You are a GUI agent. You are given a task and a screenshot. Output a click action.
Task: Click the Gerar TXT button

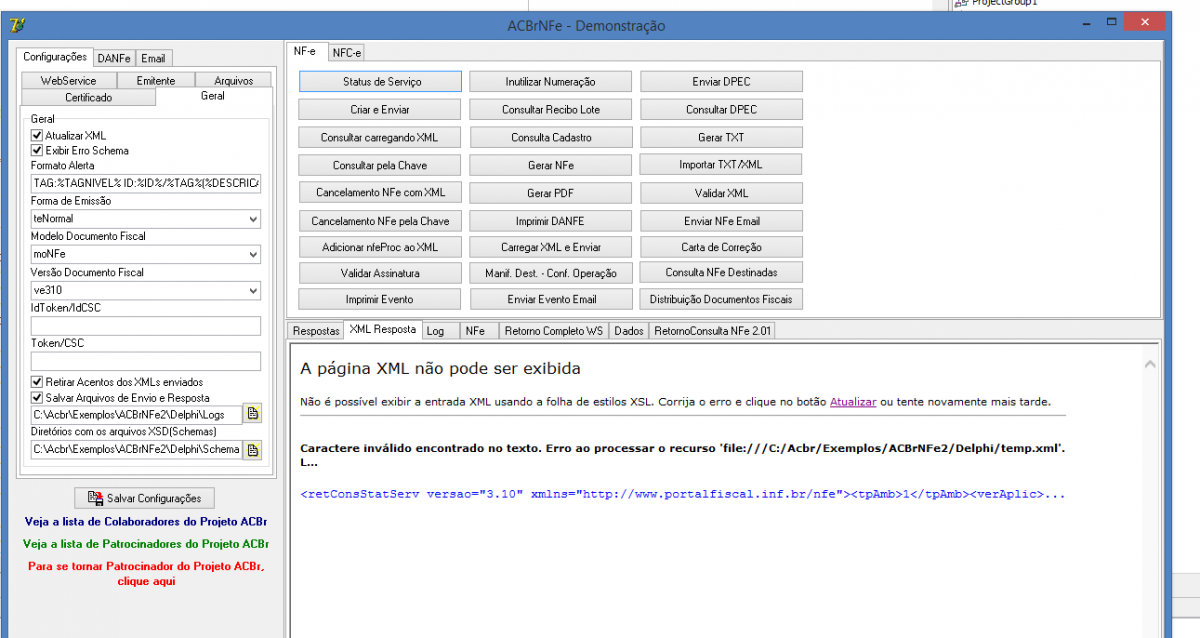pos(722,137)
